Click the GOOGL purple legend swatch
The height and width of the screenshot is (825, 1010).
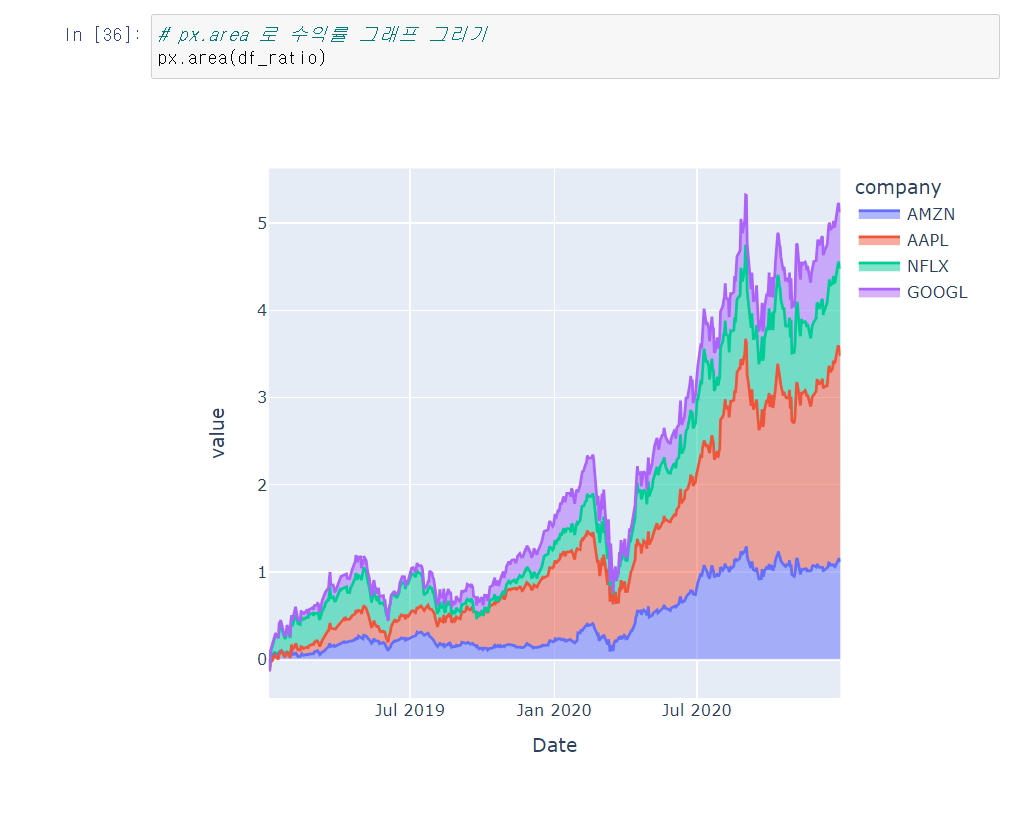(879, 292)
